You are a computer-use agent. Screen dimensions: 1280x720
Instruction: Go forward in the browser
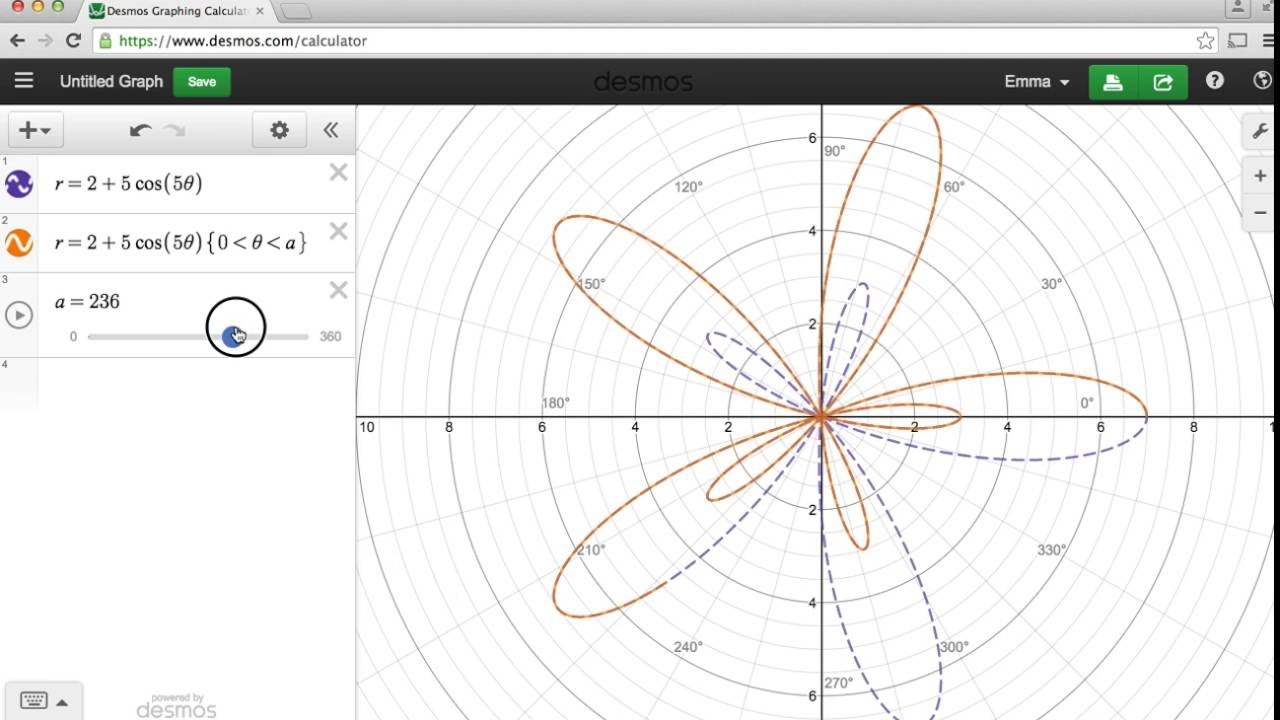tap(45, 41)
